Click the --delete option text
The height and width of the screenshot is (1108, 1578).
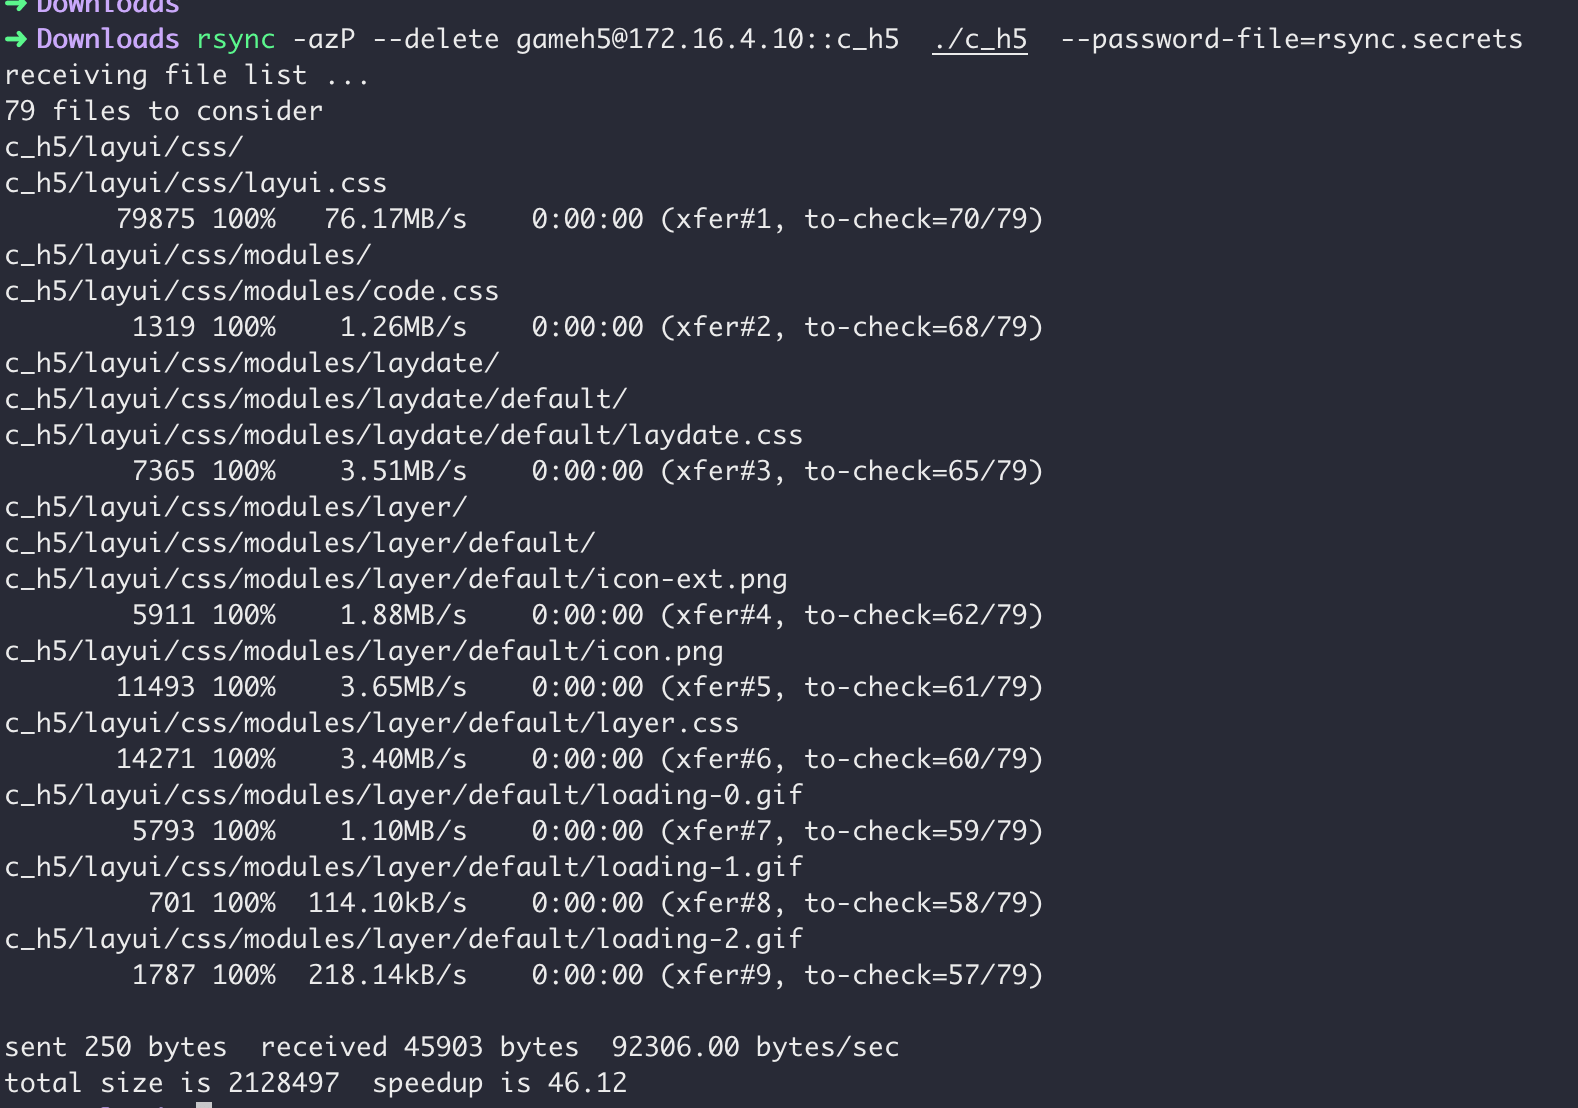(x=435, y=39)
